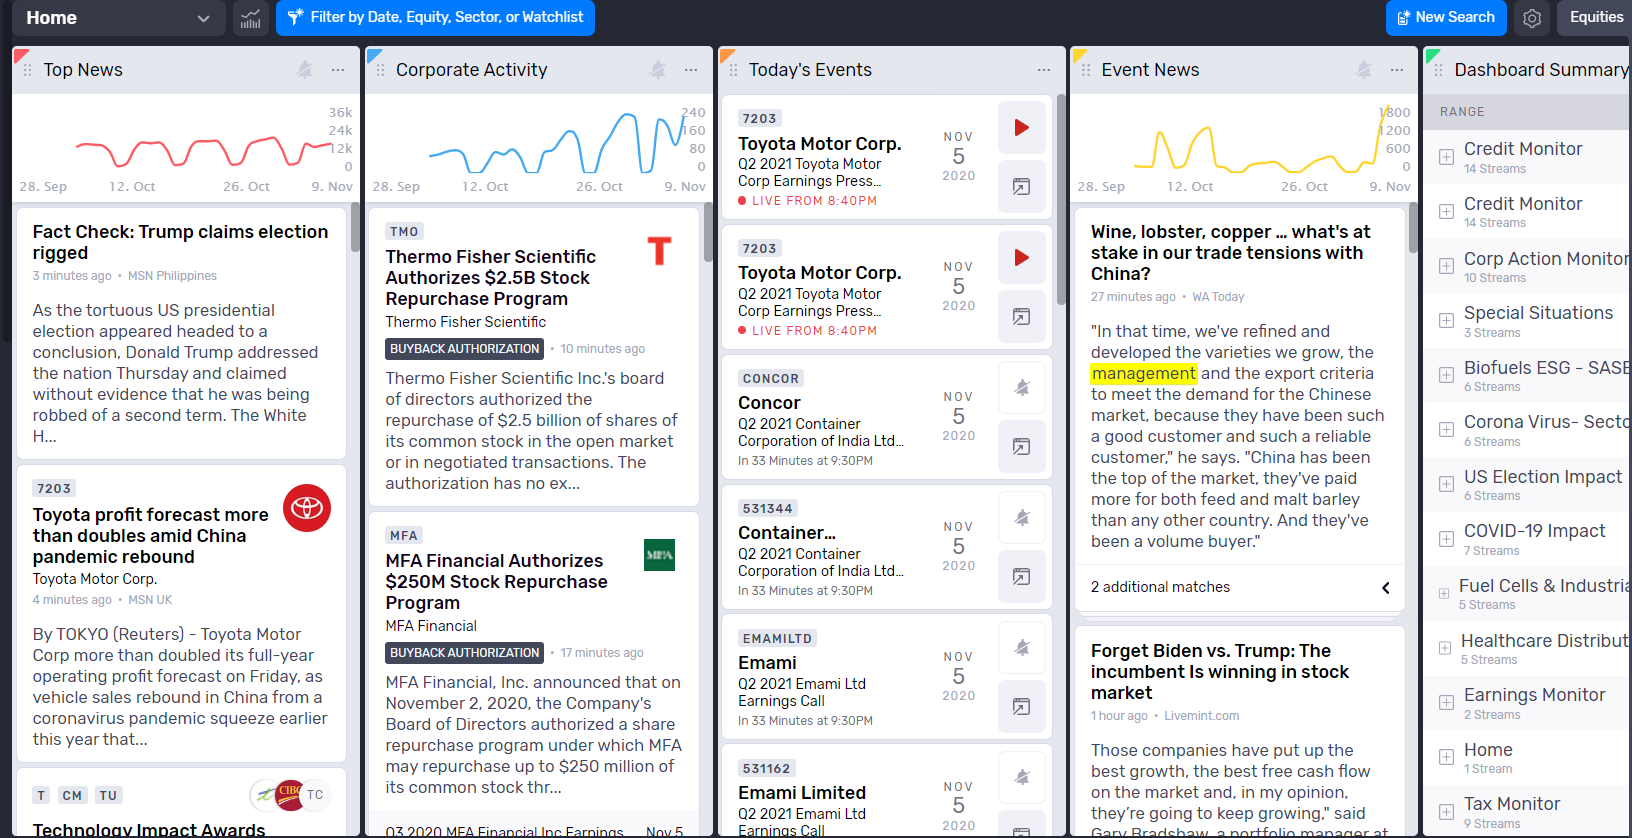
Task: Open second Toyota event in new window
Action: (x=1022, y=317)
